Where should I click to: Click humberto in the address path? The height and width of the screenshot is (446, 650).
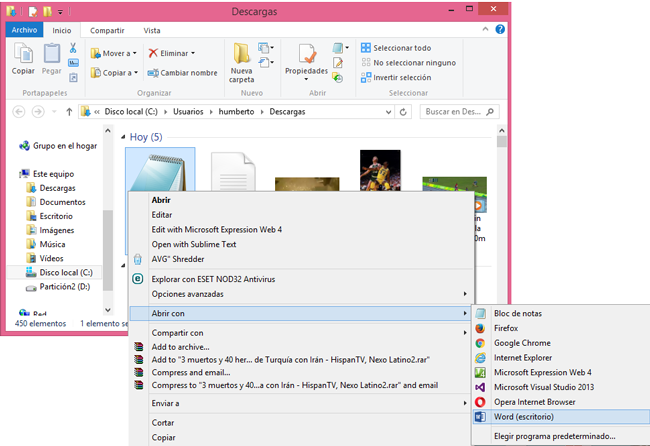click(x=236, y=112)
